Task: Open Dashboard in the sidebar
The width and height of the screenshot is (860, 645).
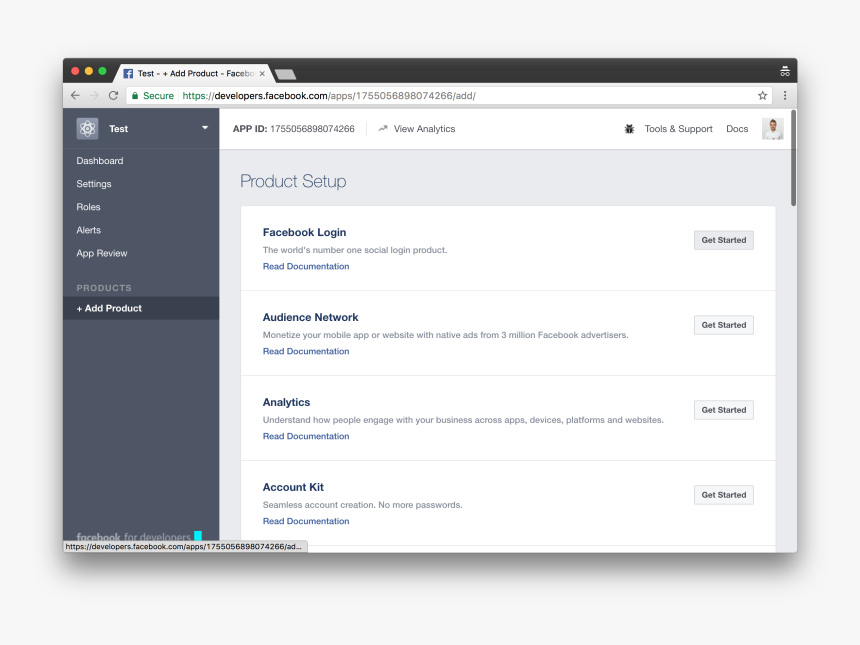Action: coord(100,161)
